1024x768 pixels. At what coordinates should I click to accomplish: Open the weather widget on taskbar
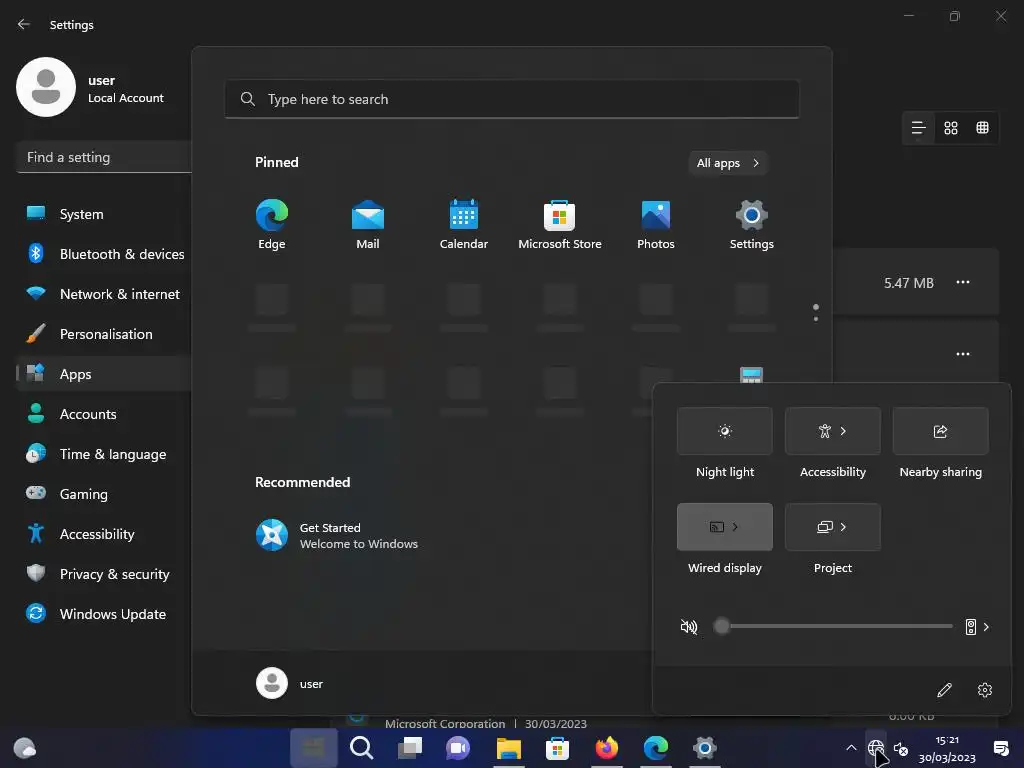(25, 747)
